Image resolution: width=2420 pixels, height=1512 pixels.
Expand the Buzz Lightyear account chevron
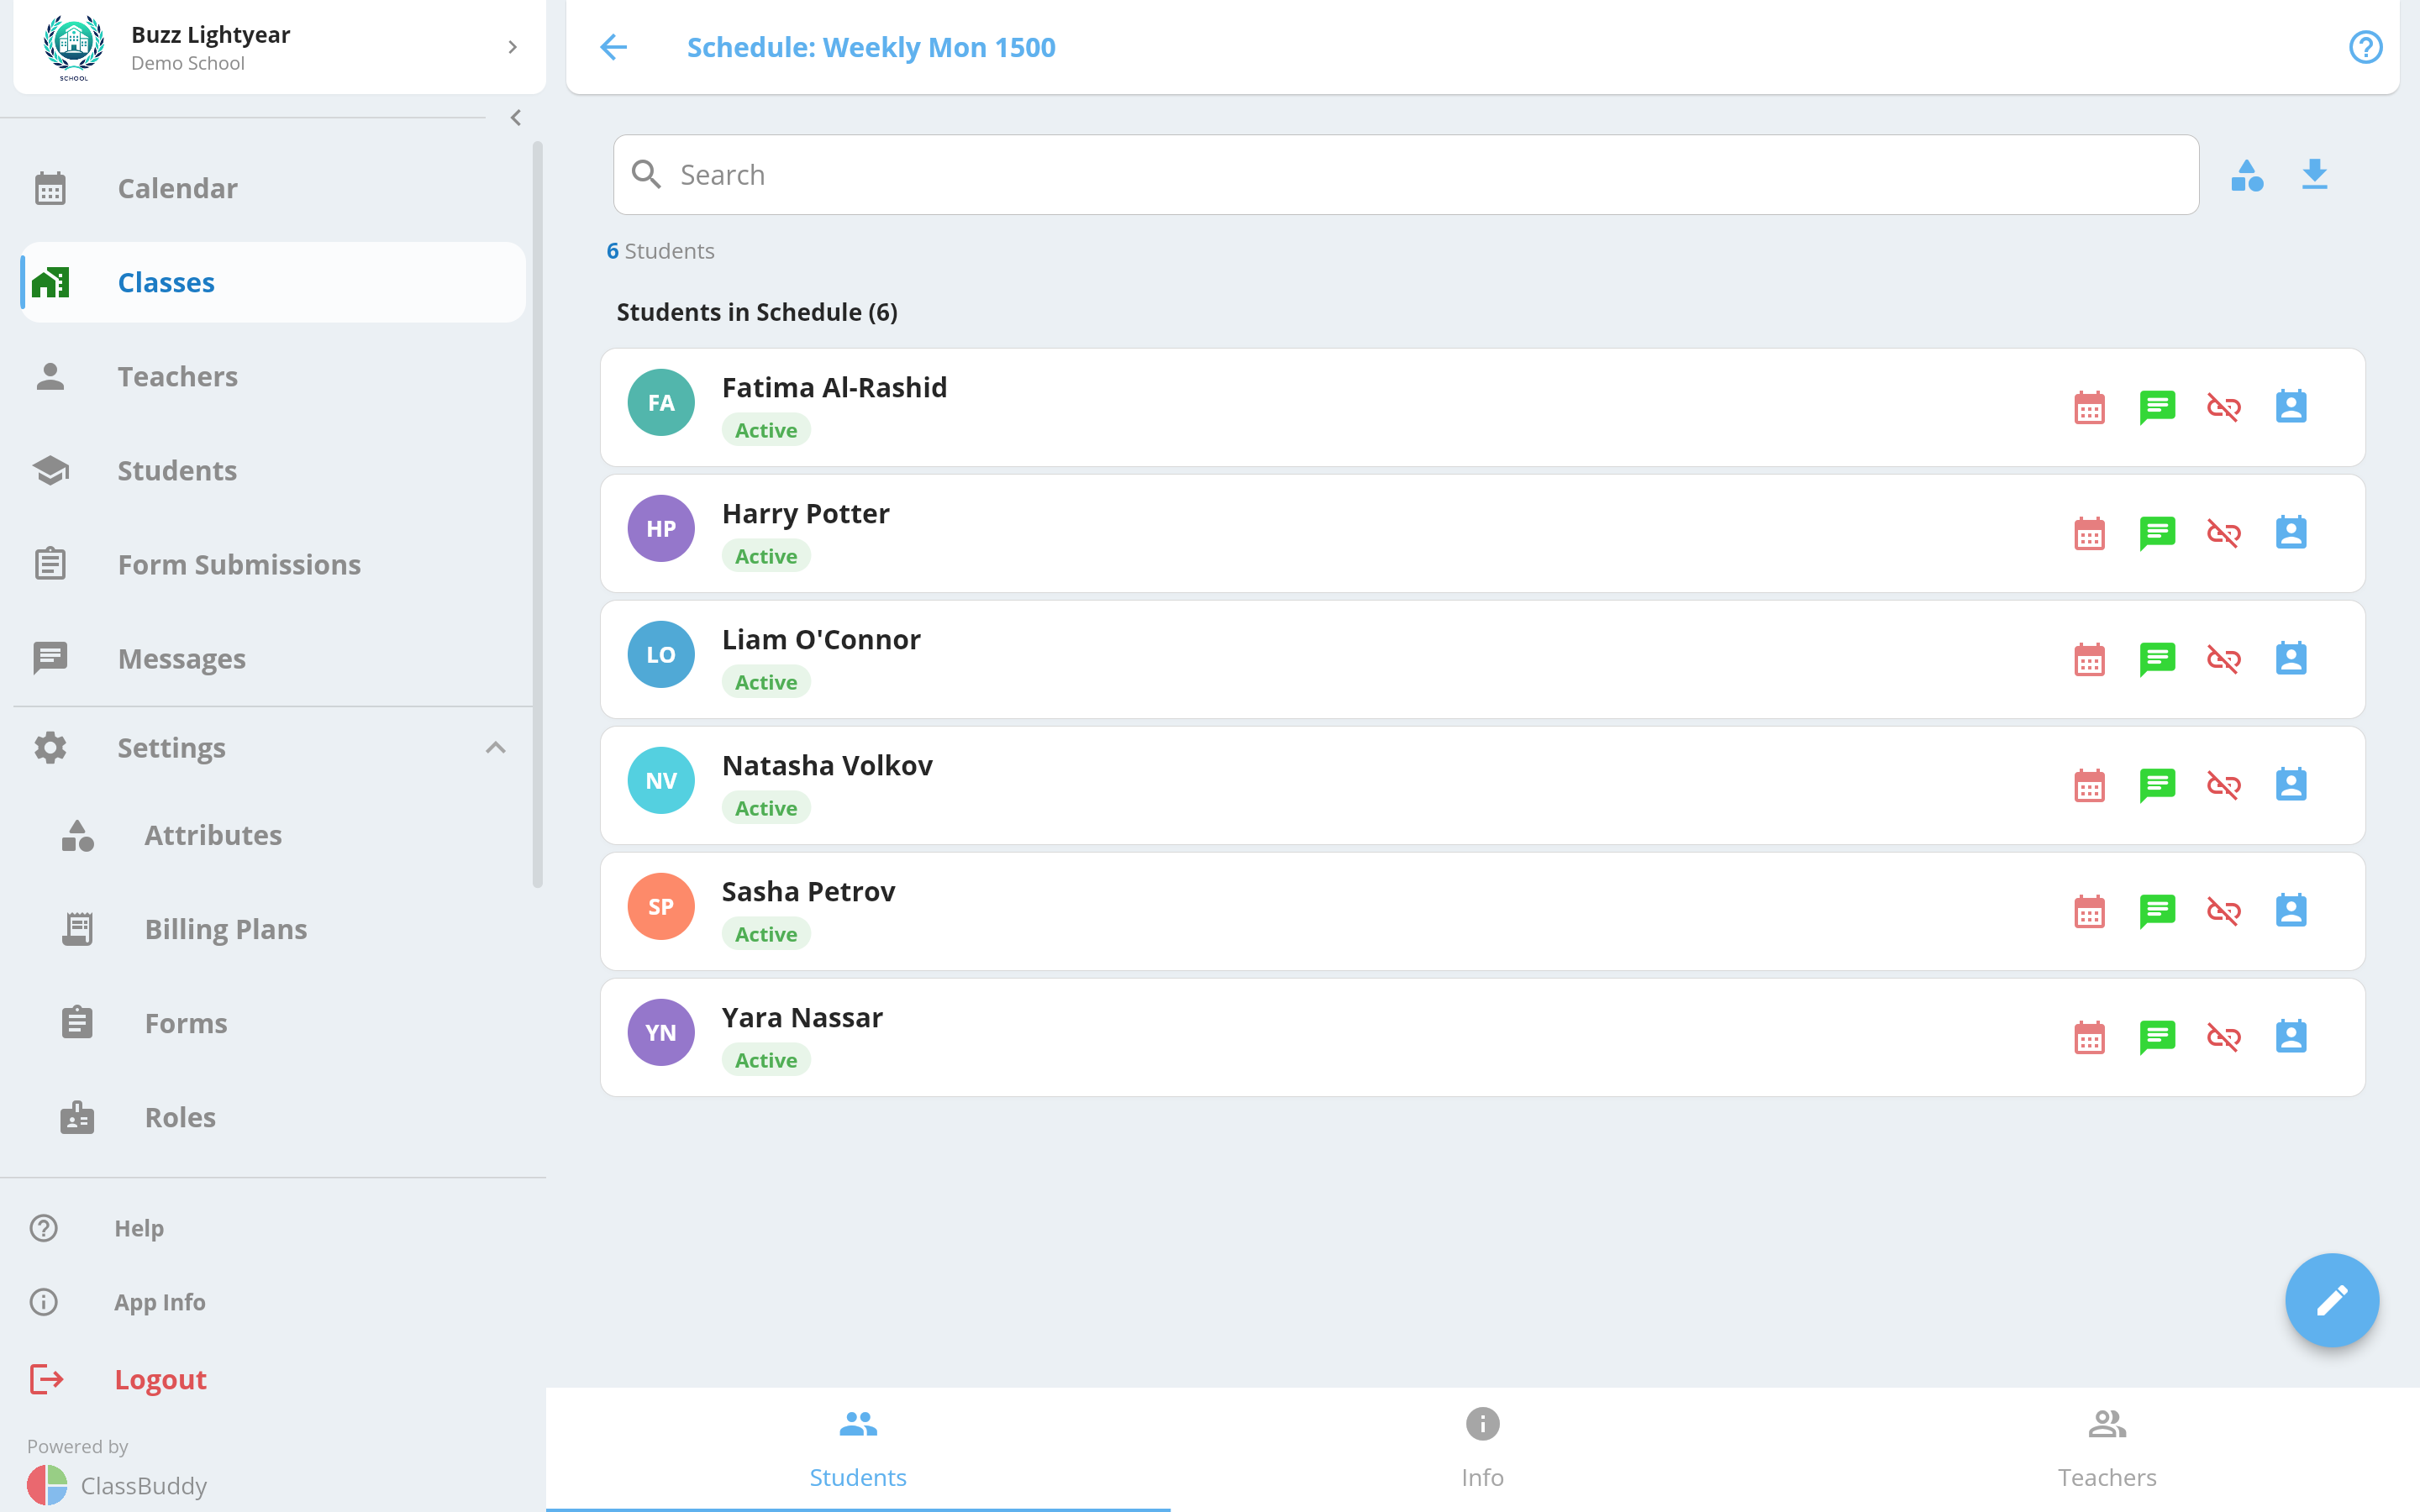tap(512, 47)
